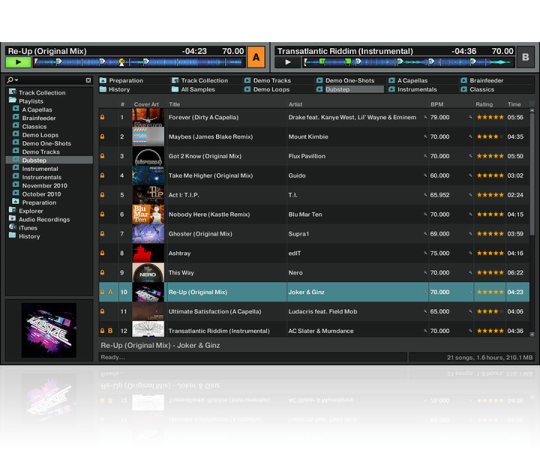Sort tracks by the Rating column header

(x=484, y=104)
